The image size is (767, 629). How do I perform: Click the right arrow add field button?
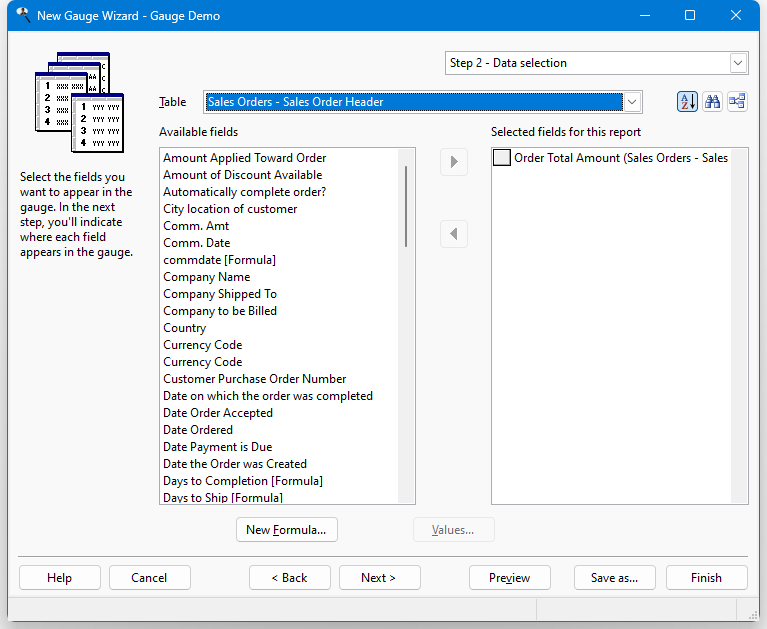pyautogui.click(x=454, y=161)
